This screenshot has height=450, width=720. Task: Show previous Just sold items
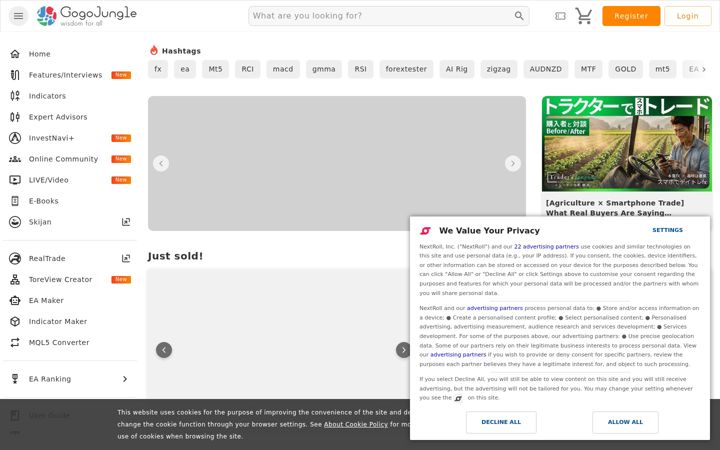click(164, 350)
